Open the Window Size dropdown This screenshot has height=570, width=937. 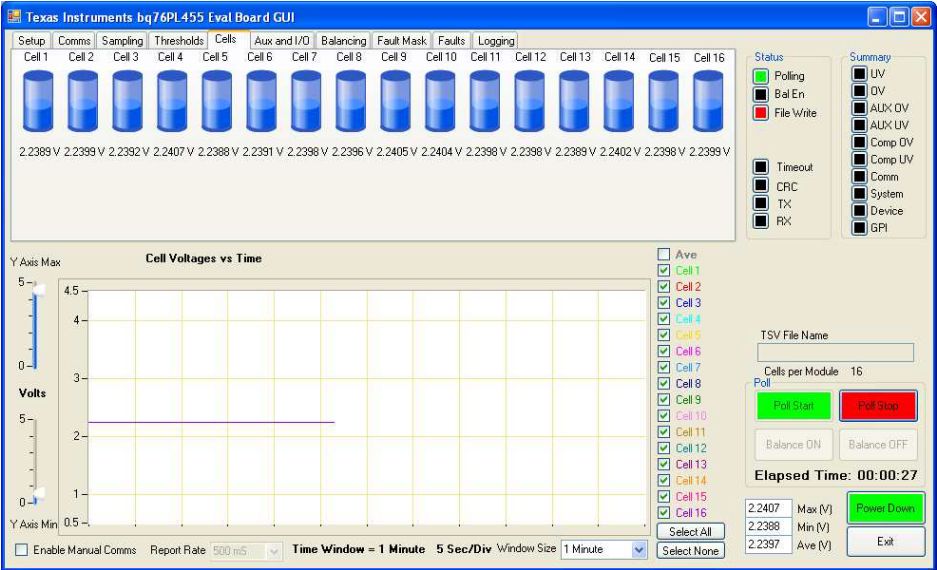tap(639, 549)
